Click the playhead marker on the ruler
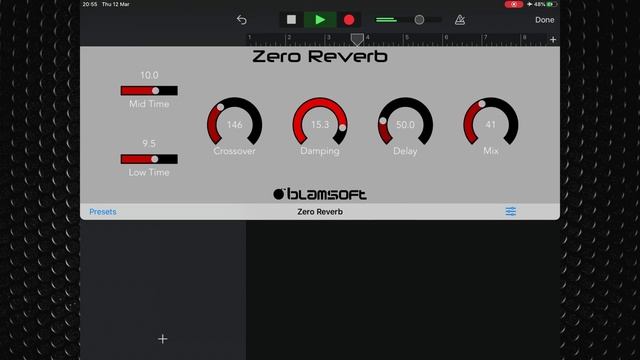Viewport: 640px width, 360px height. click(357, 40)
